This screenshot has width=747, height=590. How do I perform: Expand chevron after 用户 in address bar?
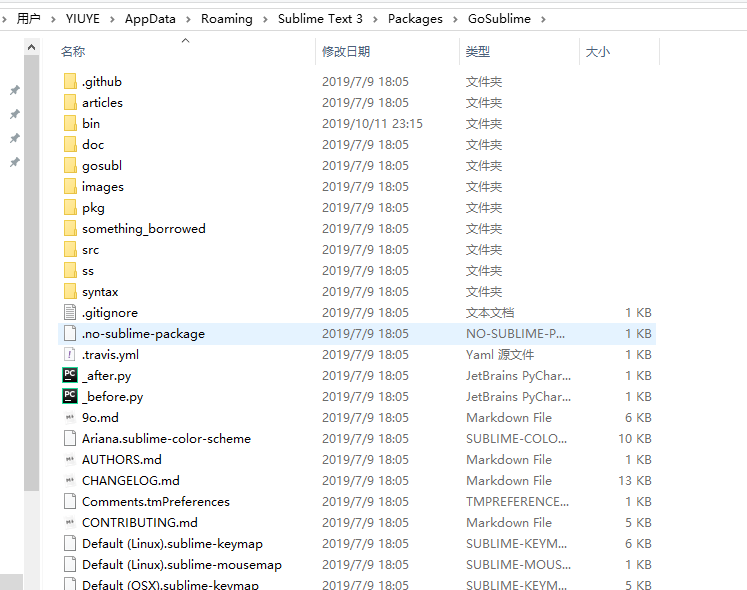pos(53,19)
